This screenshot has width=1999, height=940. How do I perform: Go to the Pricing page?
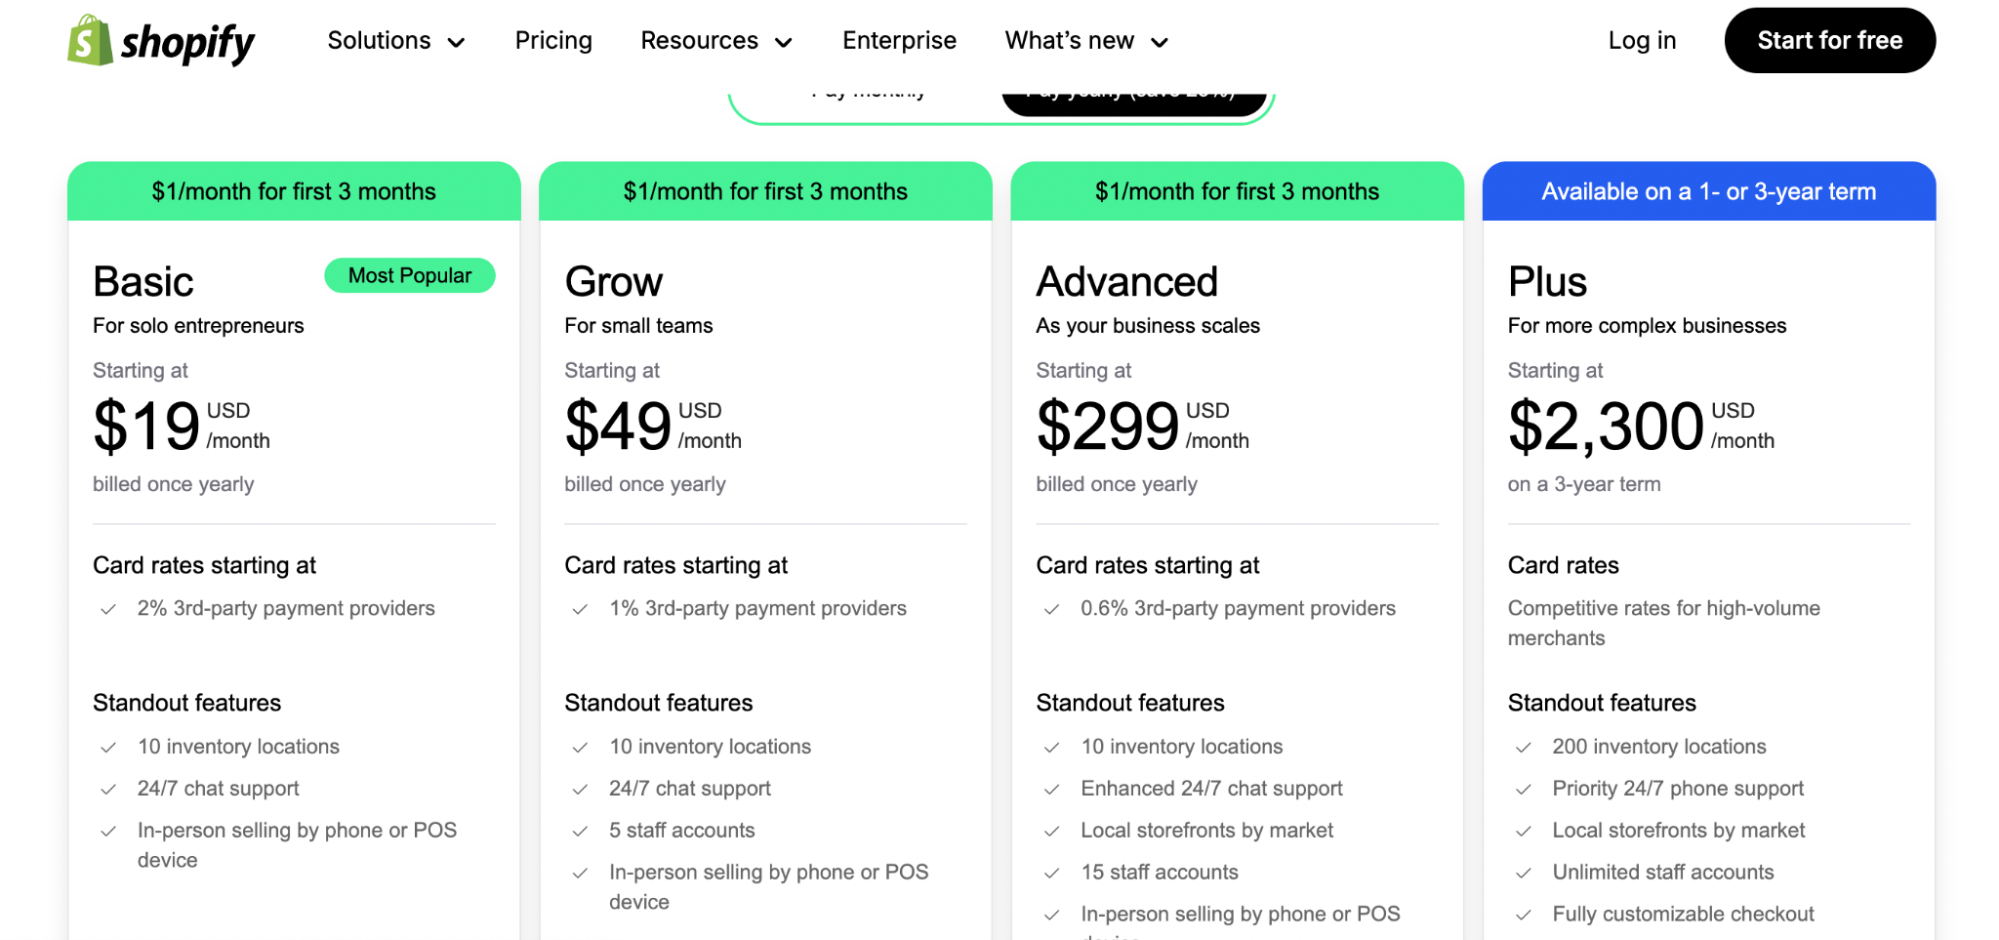coord(553,41)
